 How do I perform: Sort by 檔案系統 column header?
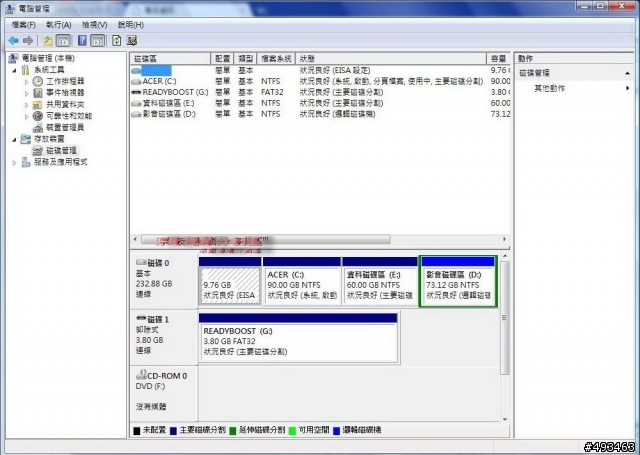point(276,58)
